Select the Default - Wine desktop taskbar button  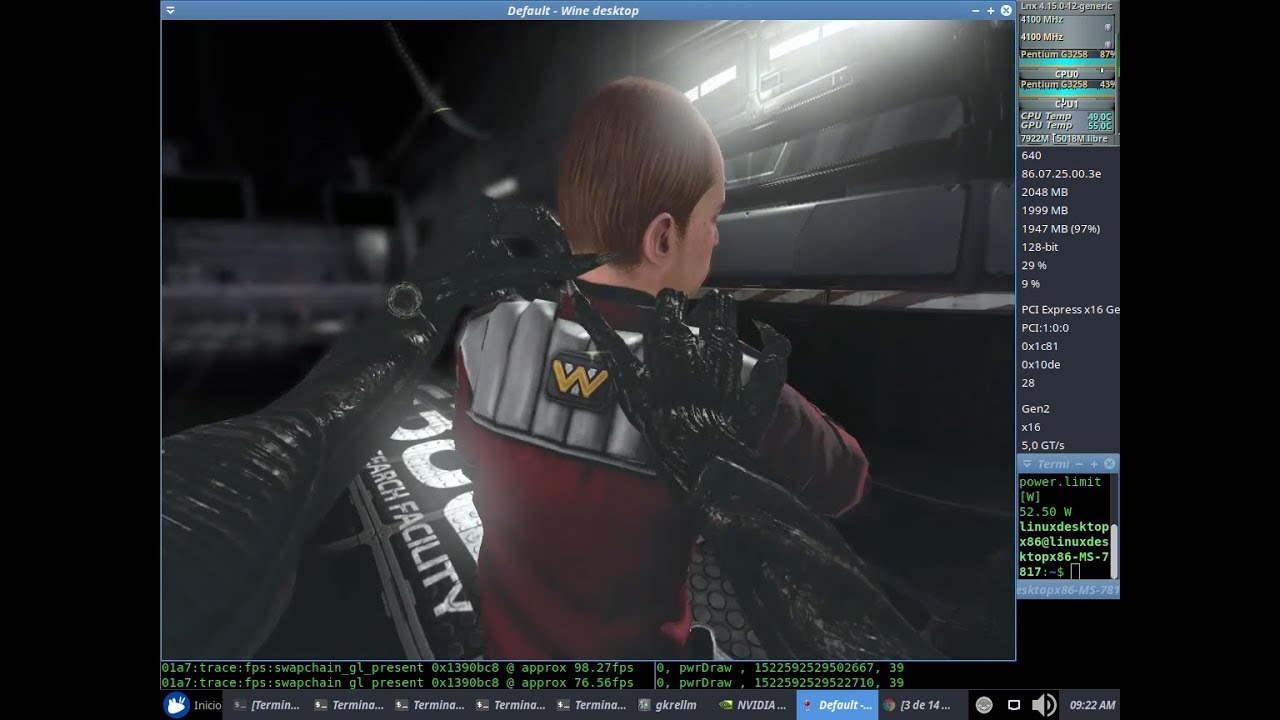[x=836, y=705]
